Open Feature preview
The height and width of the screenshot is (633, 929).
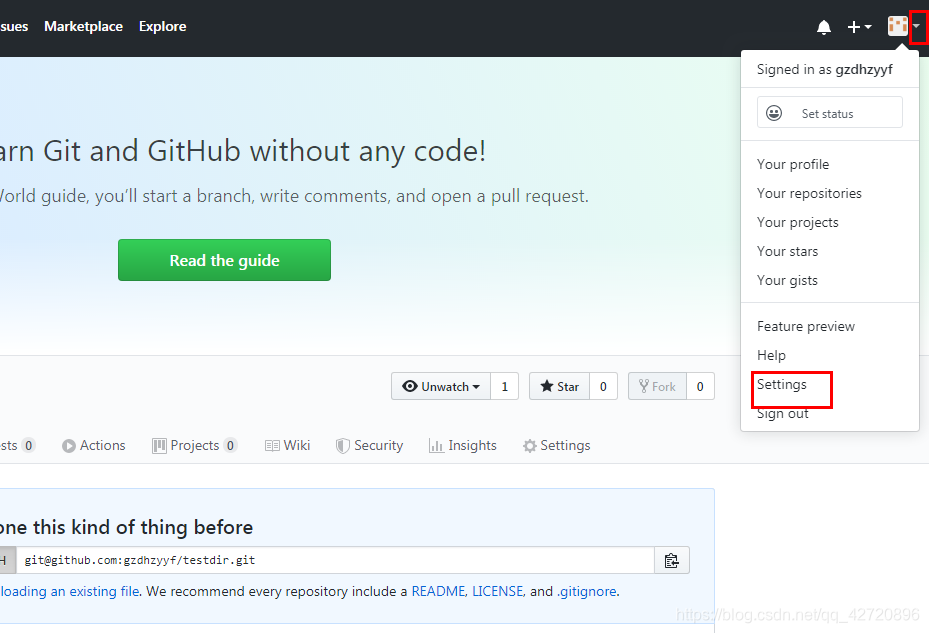click(806, 326)
